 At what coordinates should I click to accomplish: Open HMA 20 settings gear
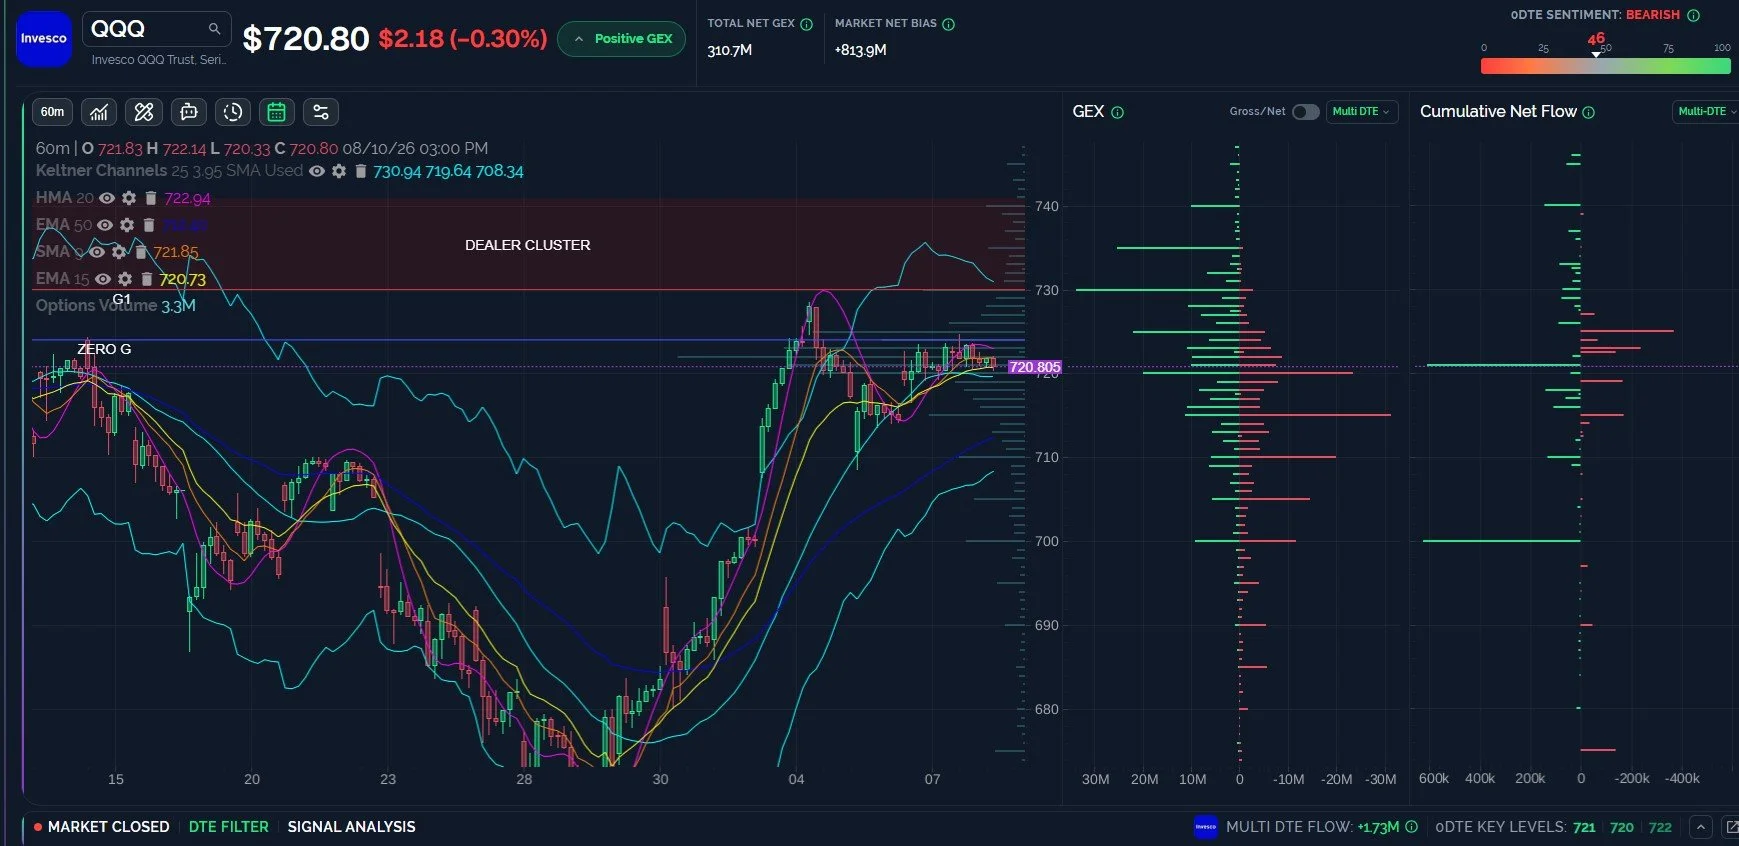[129, 198]
